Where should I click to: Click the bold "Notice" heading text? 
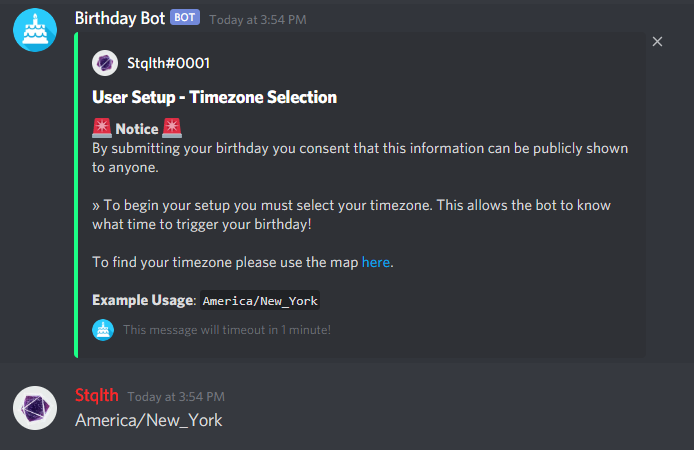coord(137,129)
